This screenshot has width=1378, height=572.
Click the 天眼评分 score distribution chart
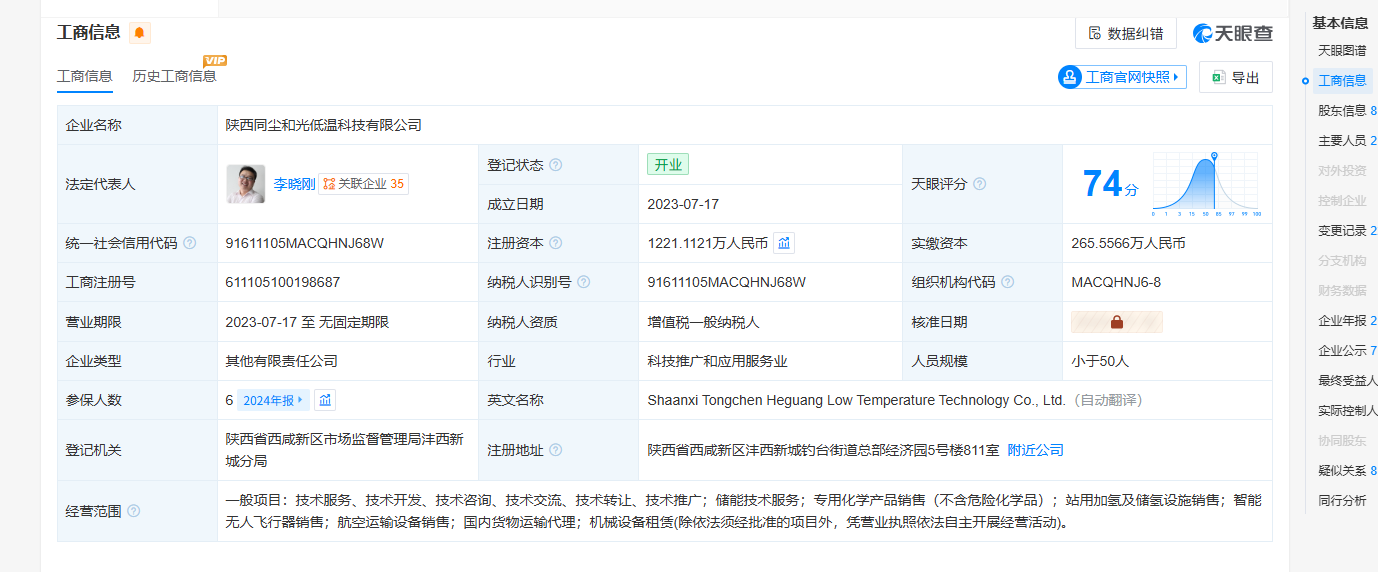coord(1206,184)
